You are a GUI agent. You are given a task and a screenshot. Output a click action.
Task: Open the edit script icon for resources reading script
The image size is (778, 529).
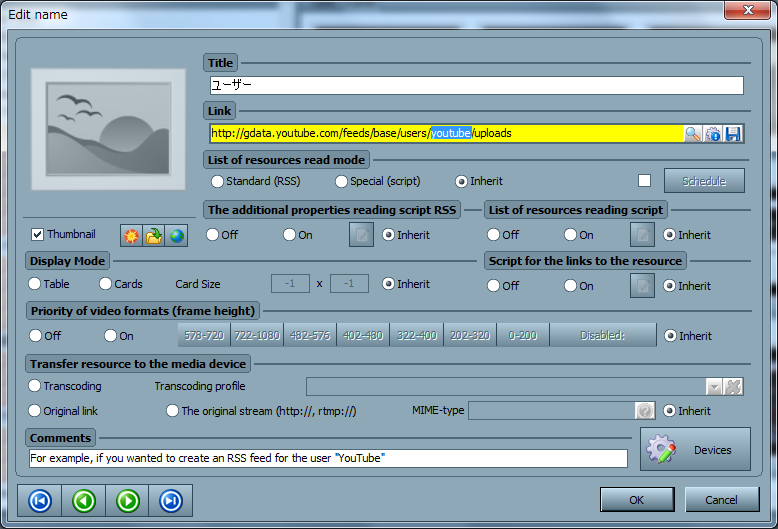coord(642,235)
